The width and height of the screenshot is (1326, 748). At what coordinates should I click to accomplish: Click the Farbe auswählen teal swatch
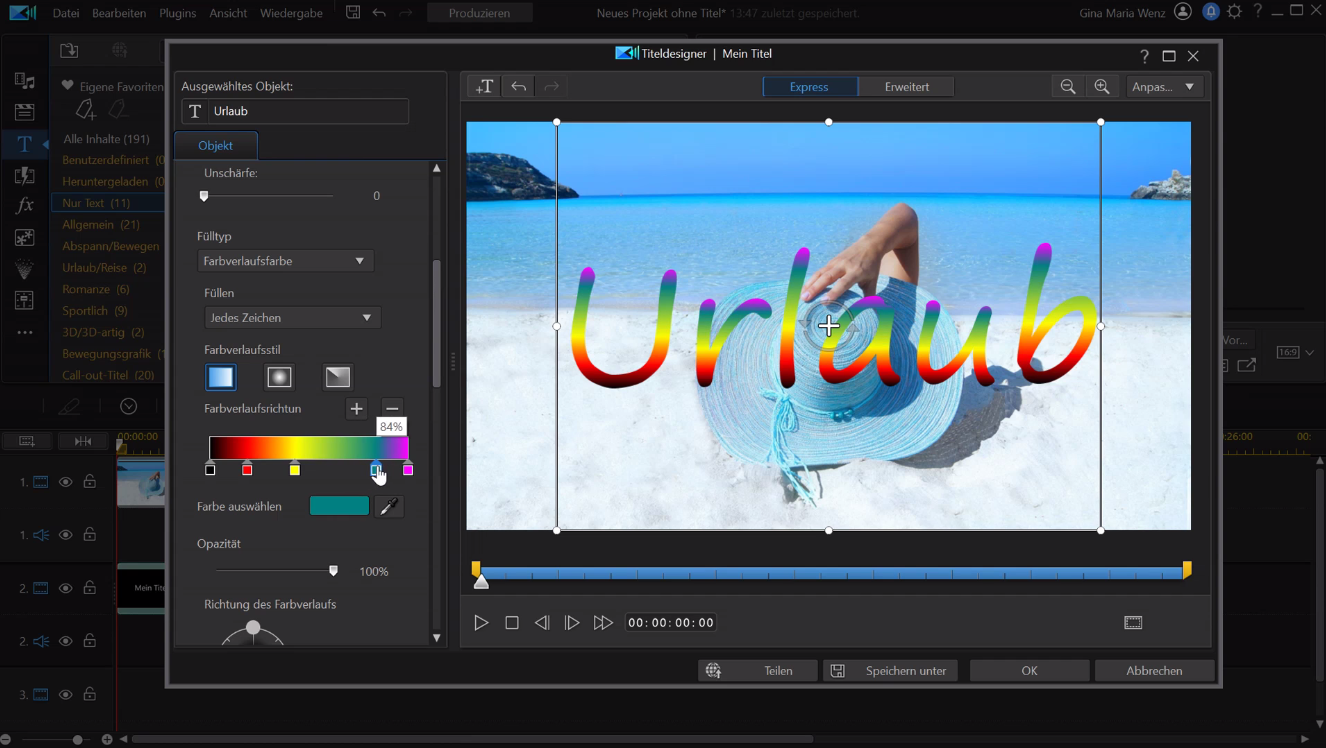click(x=339, y=506)
